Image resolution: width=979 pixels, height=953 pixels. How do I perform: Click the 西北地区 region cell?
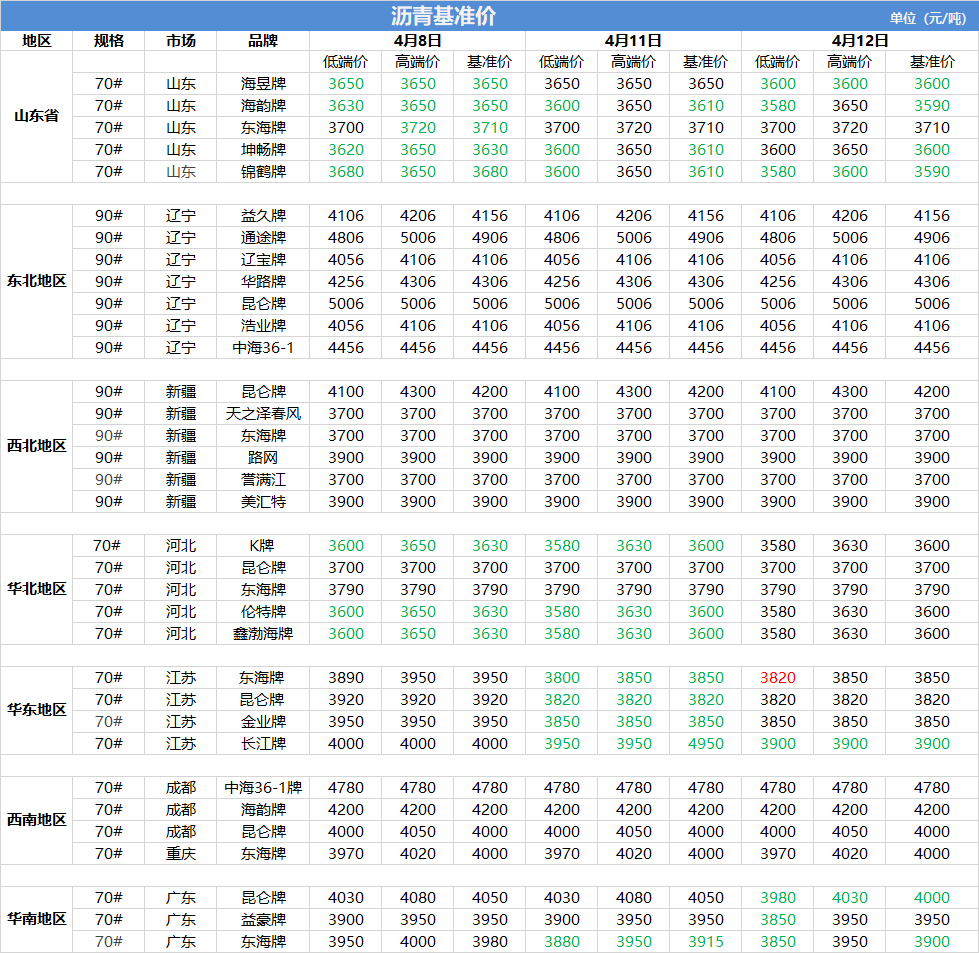[36, 446]
